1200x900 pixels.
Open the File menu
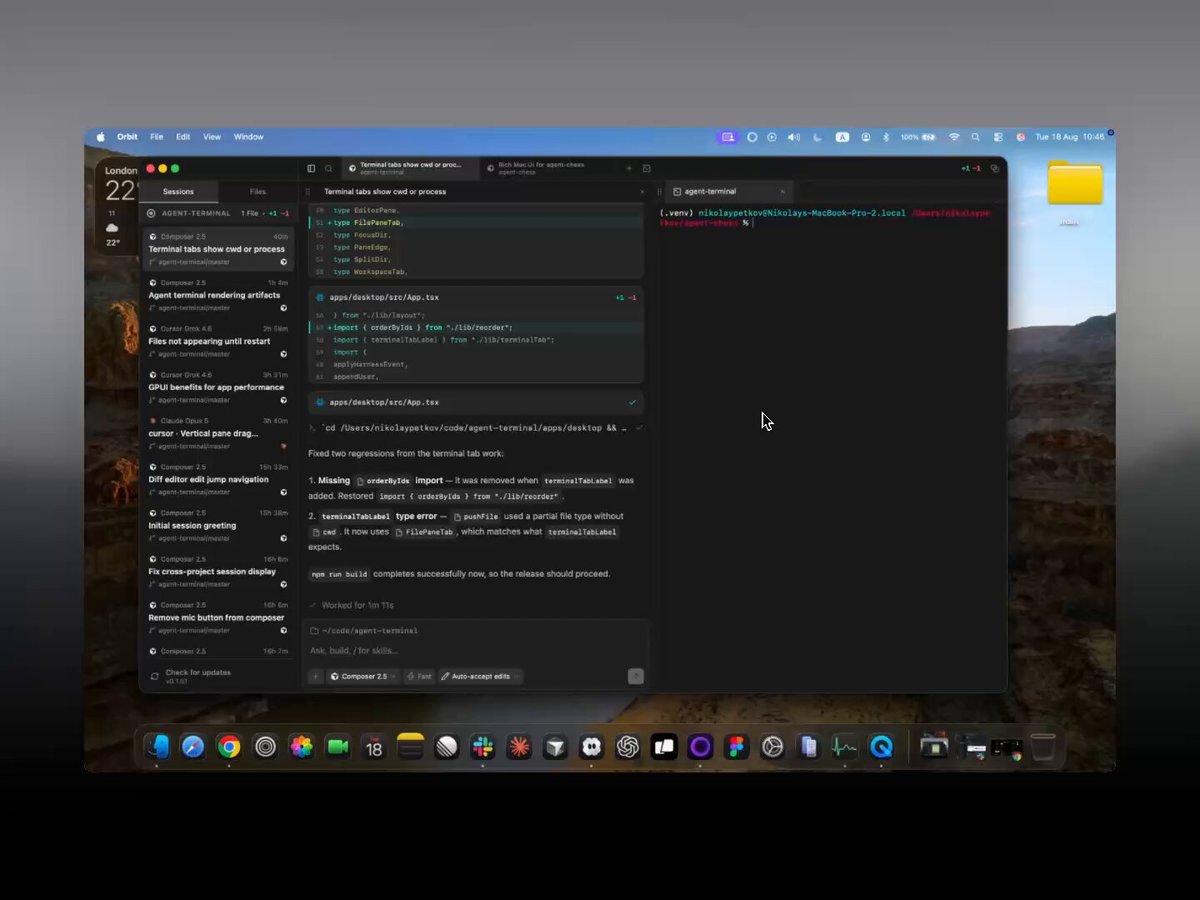157,137
